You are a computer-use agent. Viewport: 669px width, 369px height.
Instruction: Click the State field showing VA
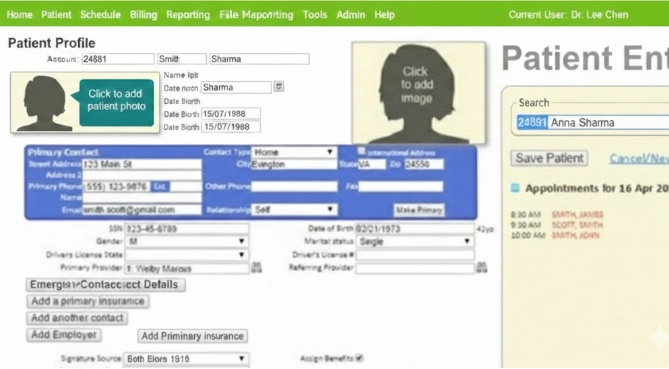tap(372, 164)
